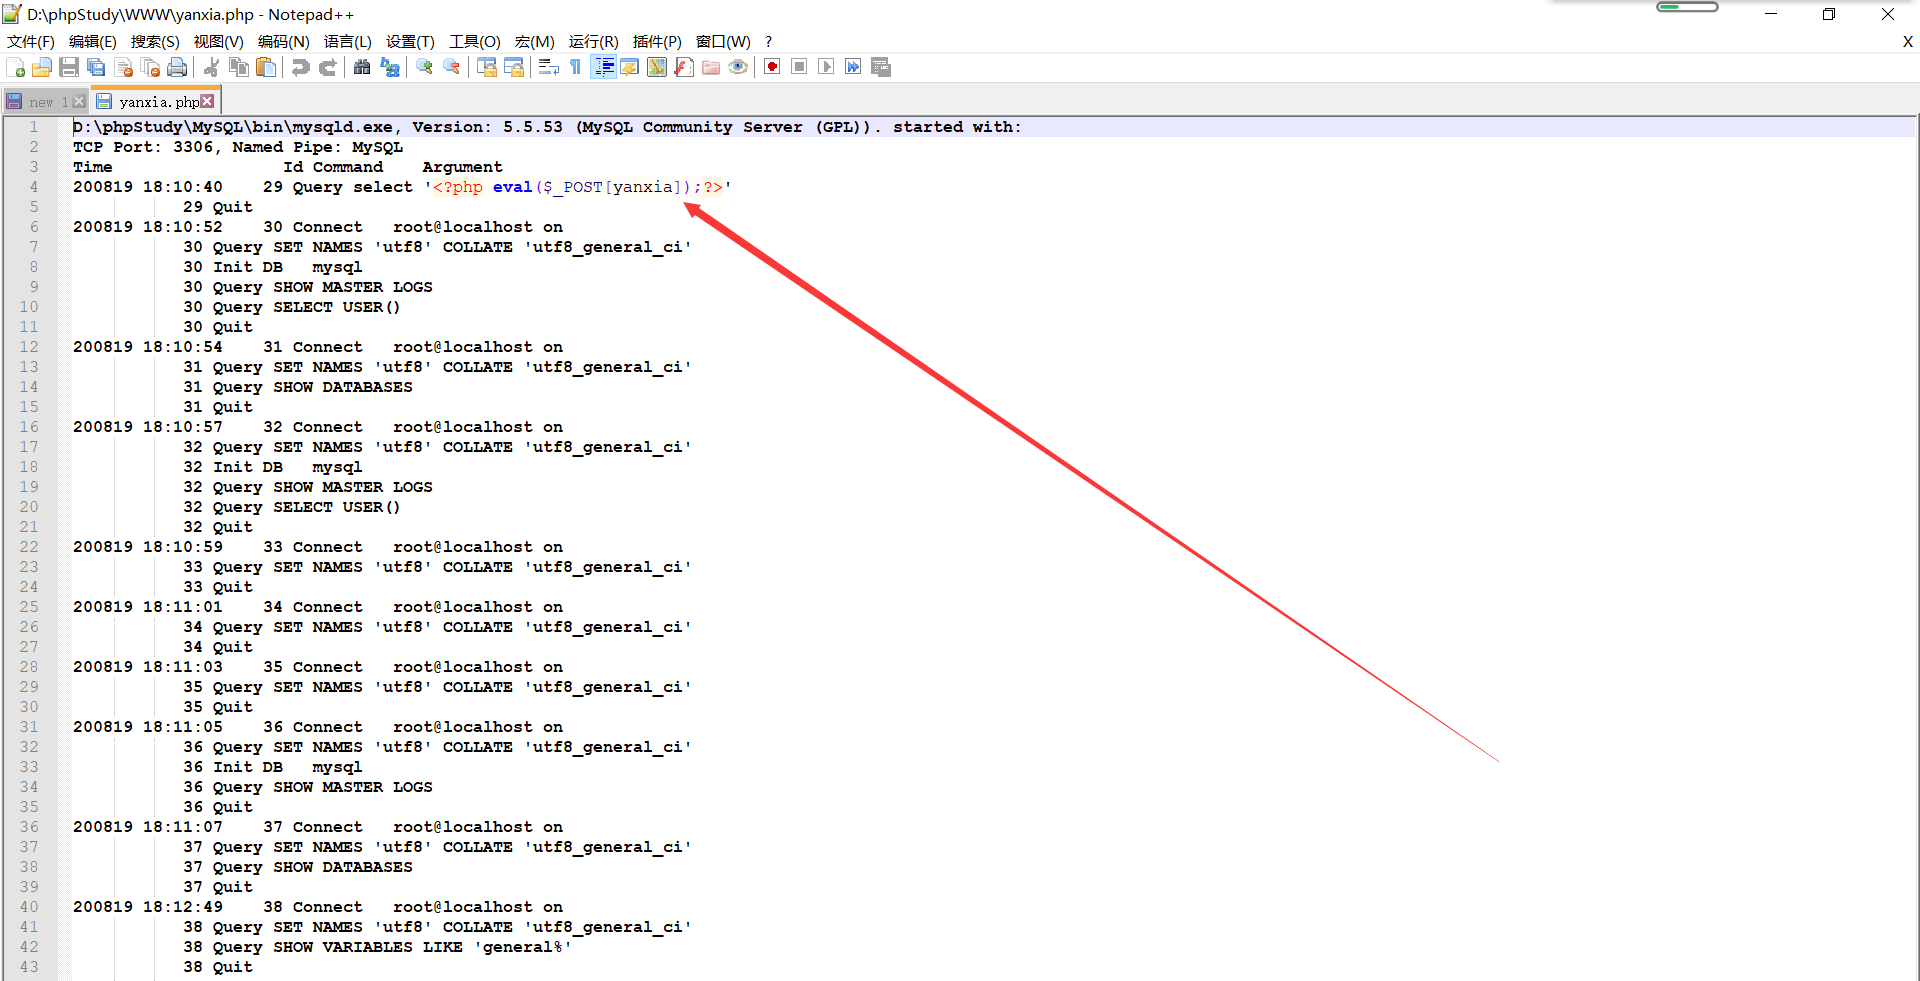Open the 工具(O) menu

(474, 41)
